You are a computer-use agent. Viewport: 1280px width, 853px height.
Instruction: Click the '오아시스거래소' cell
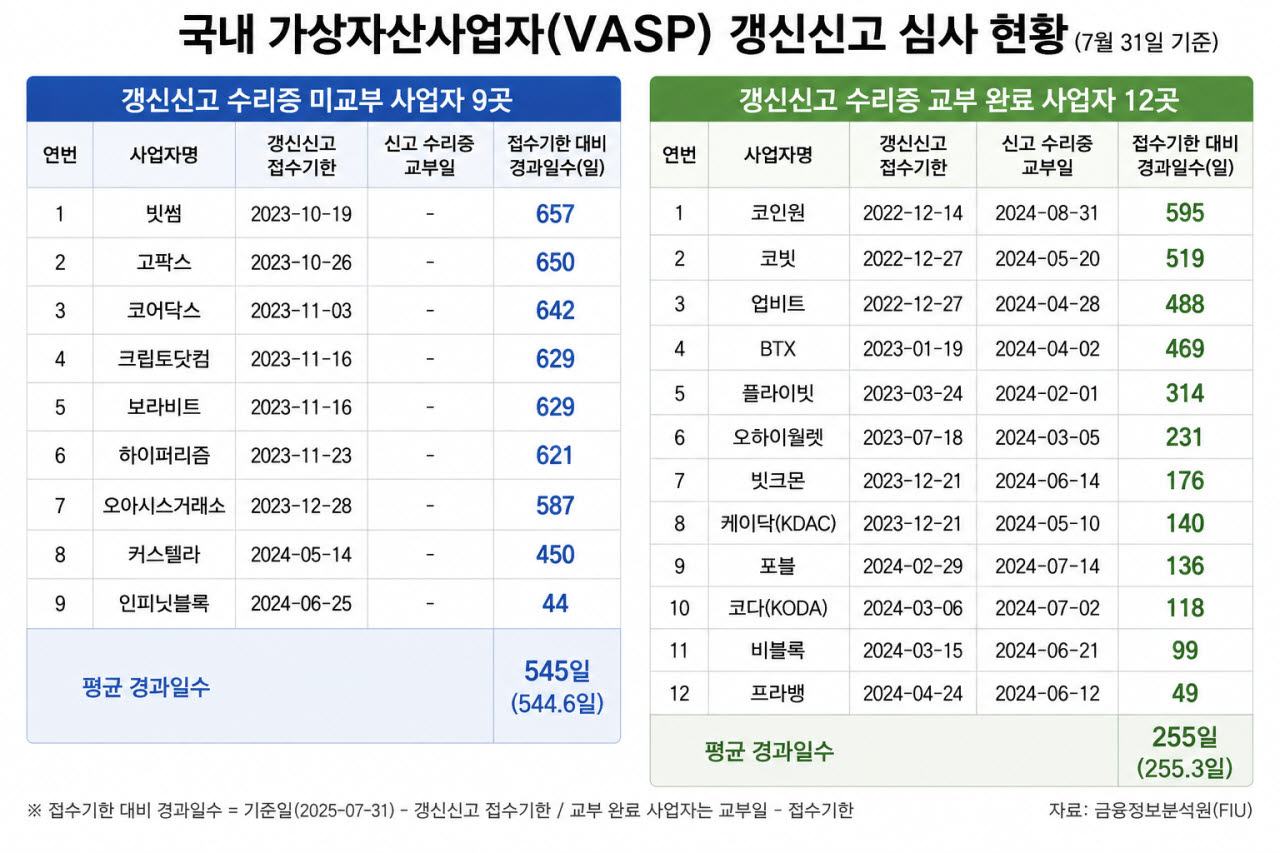click(164, 505)
